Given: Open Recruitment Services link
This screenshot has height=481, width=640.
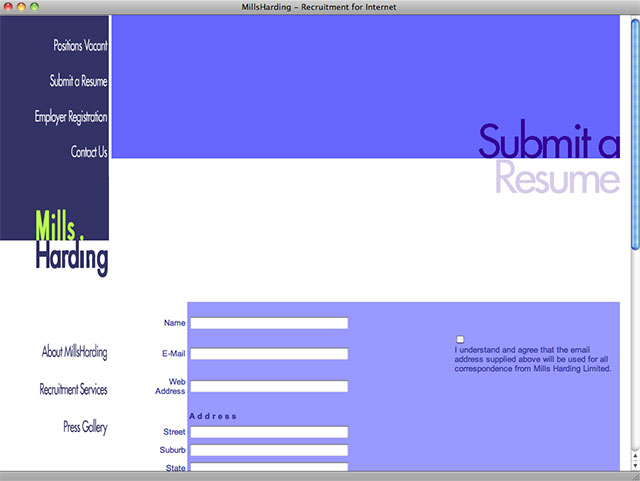Looking at the screenshot, I should click(x=73, y=389).
